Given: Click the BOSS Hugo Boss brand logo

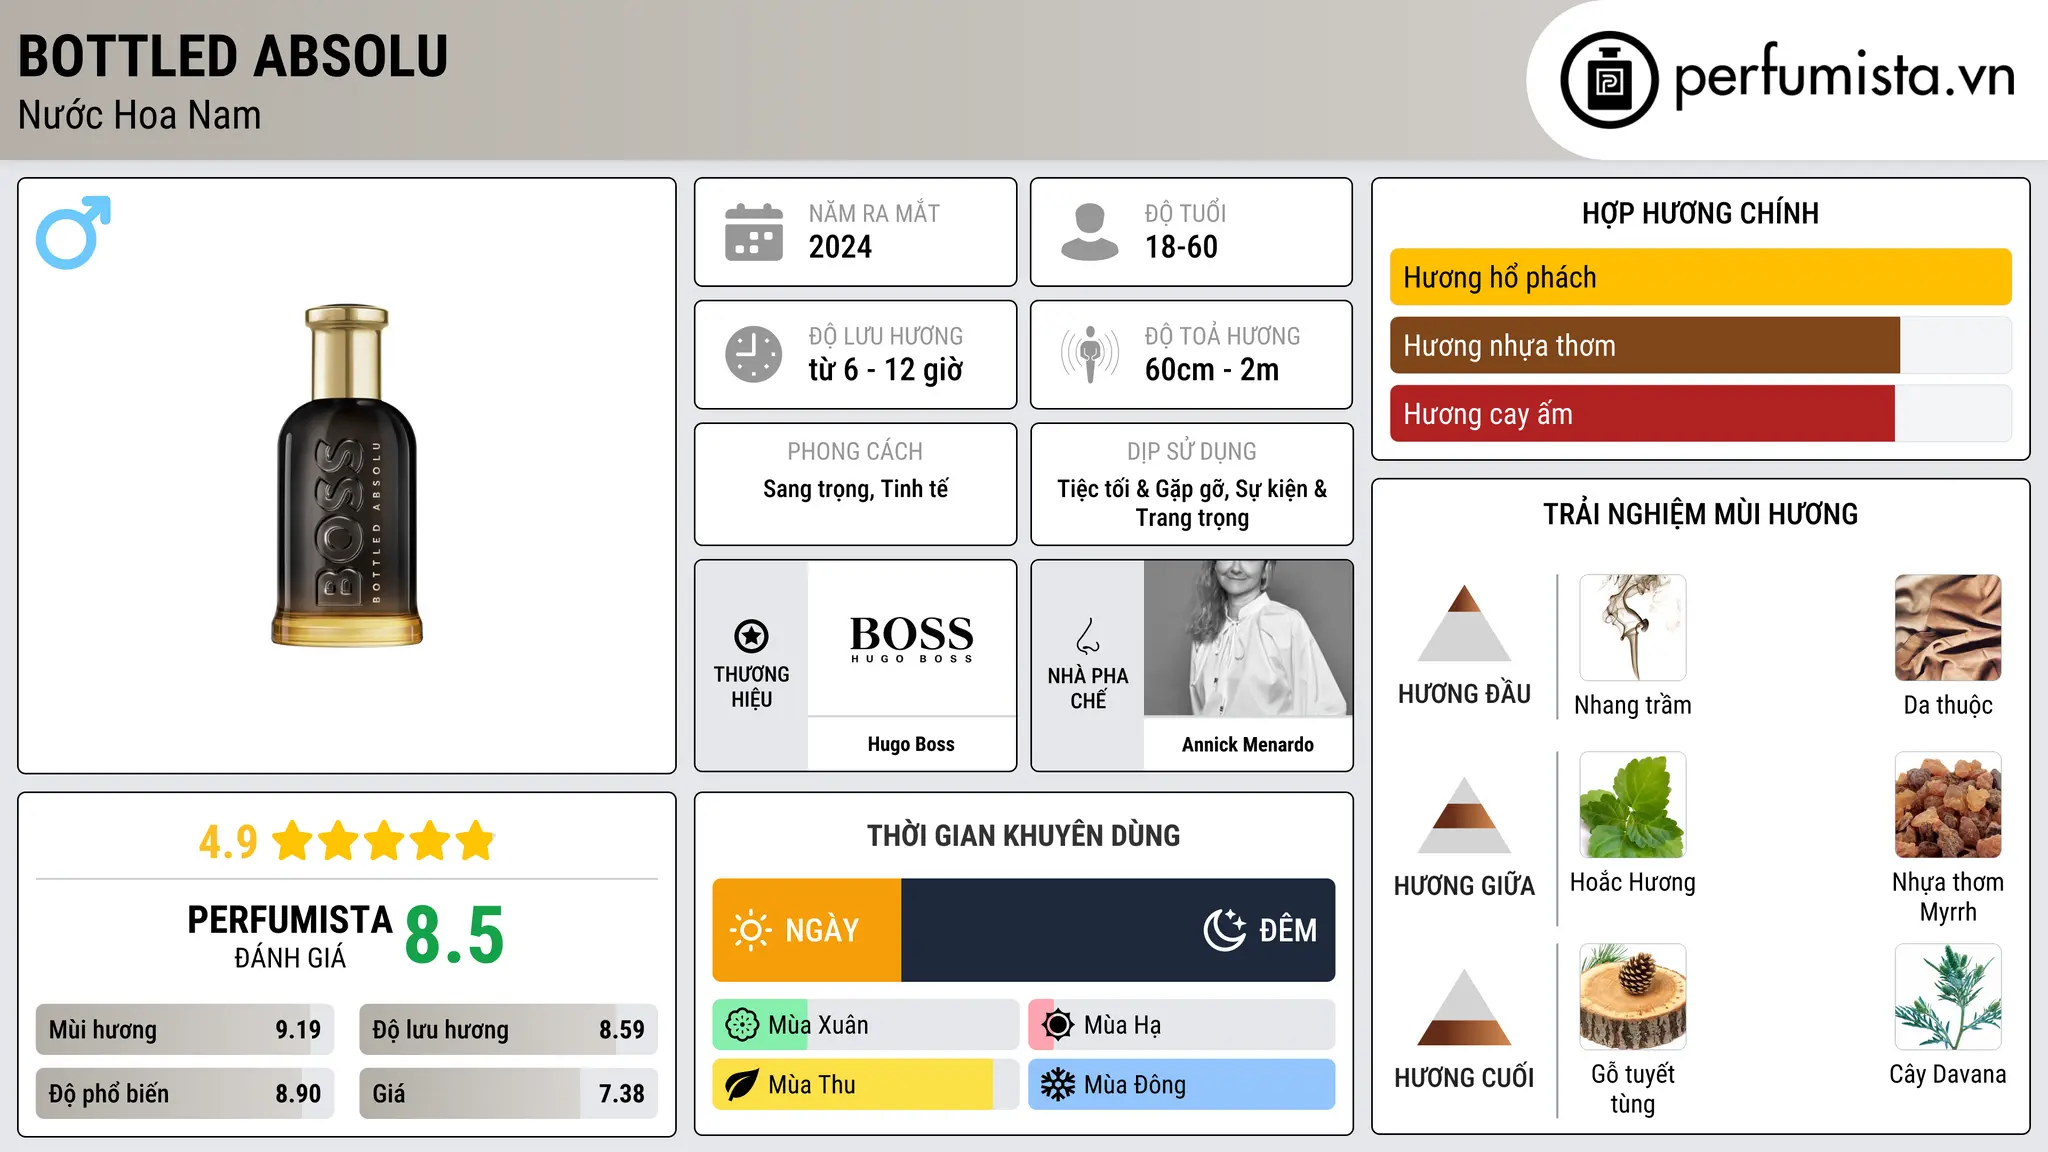Looking at the screenshot, I should [911, 638].
